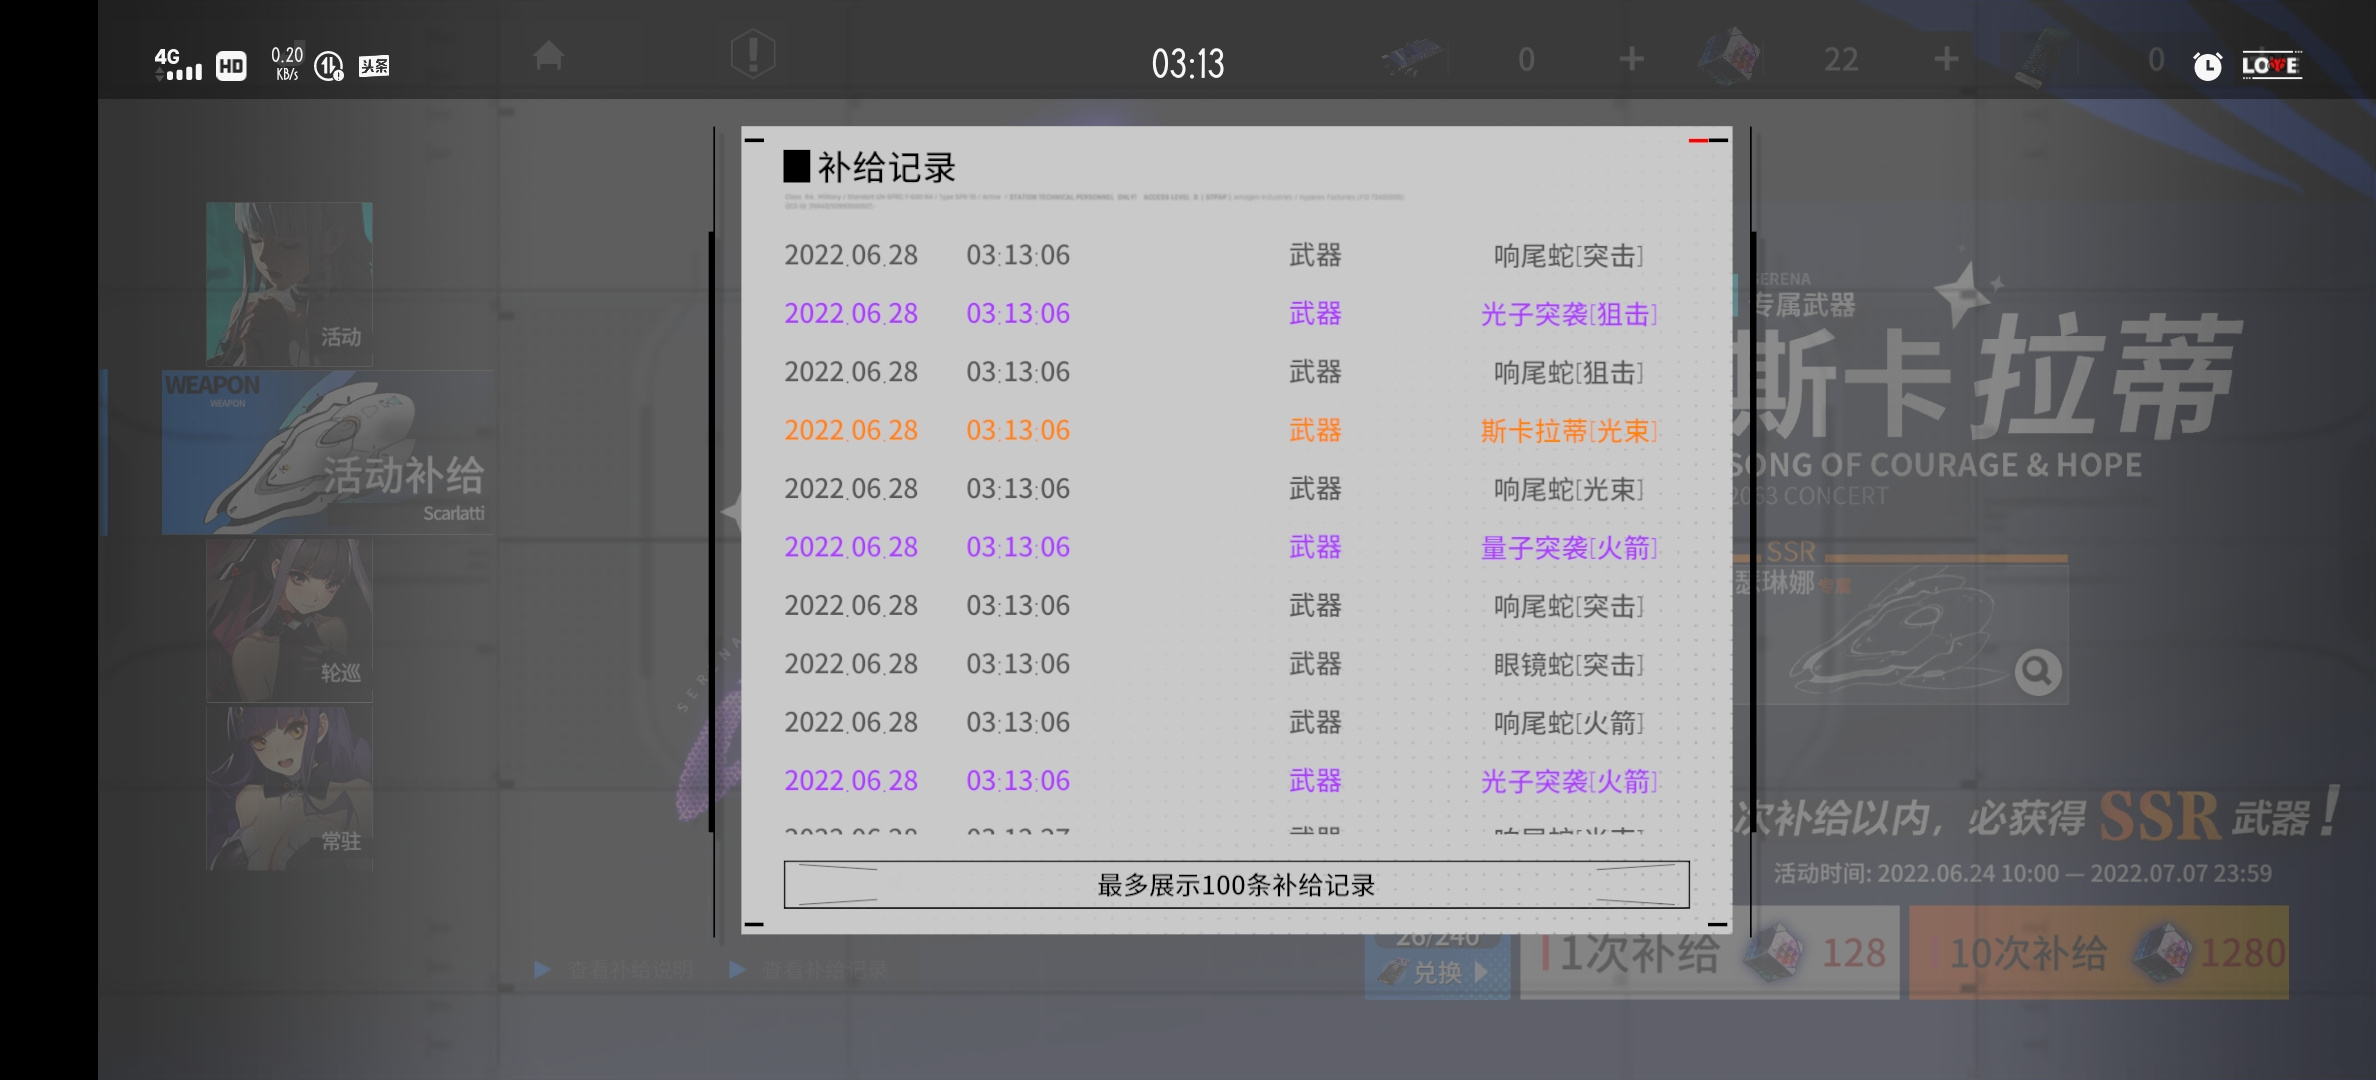This screenshot has height=1080, width=2376.
Task: Tap the 4G signal indicator
Action: point(178,64)
